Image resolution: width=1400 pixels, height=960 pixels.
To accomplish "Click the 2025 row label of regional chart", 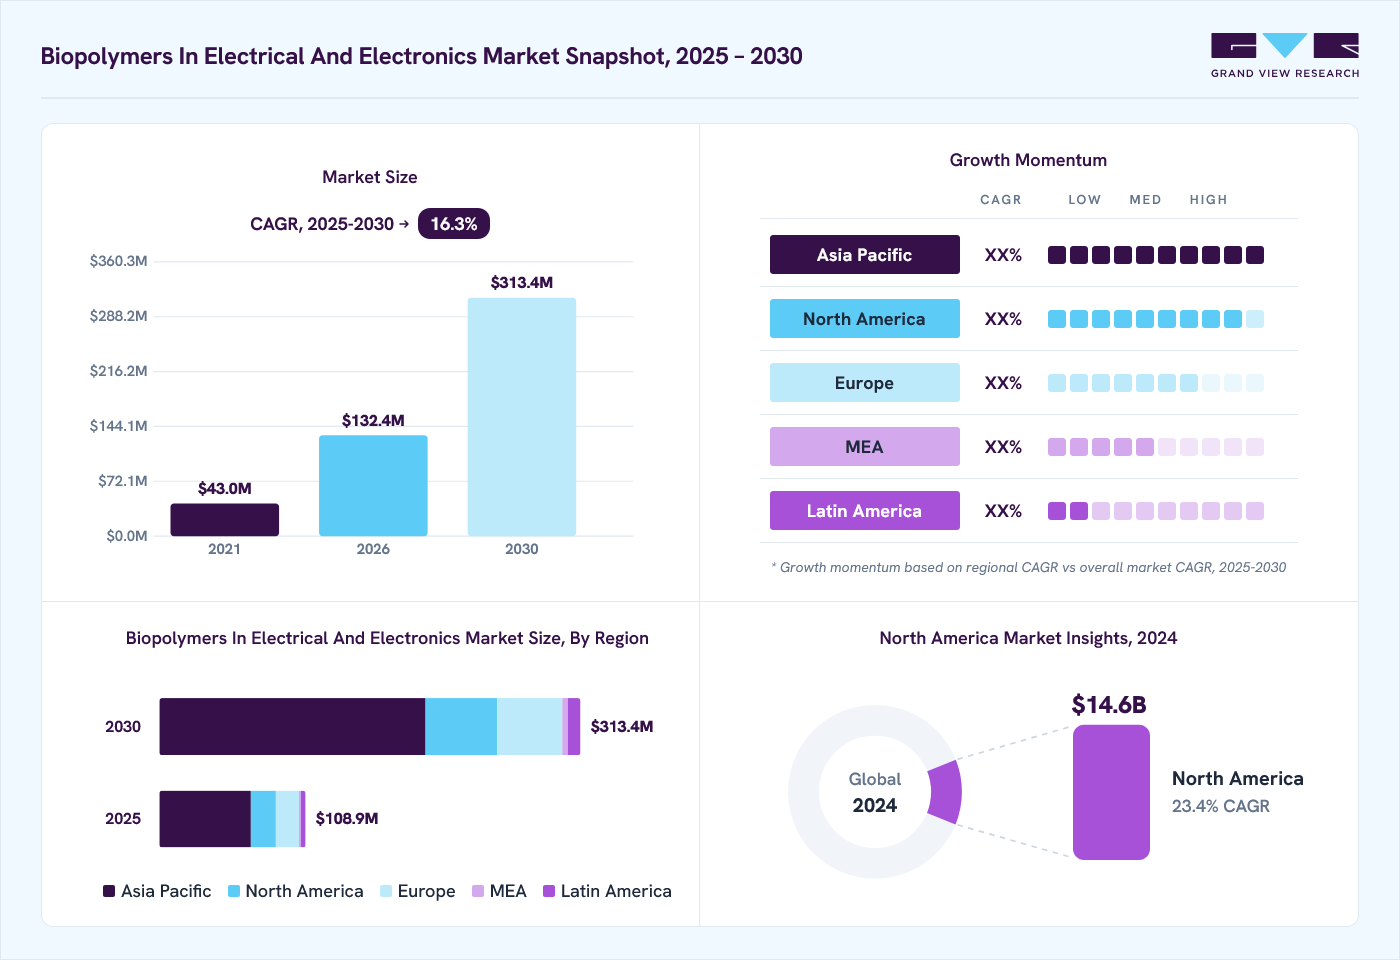I will 123,819.
